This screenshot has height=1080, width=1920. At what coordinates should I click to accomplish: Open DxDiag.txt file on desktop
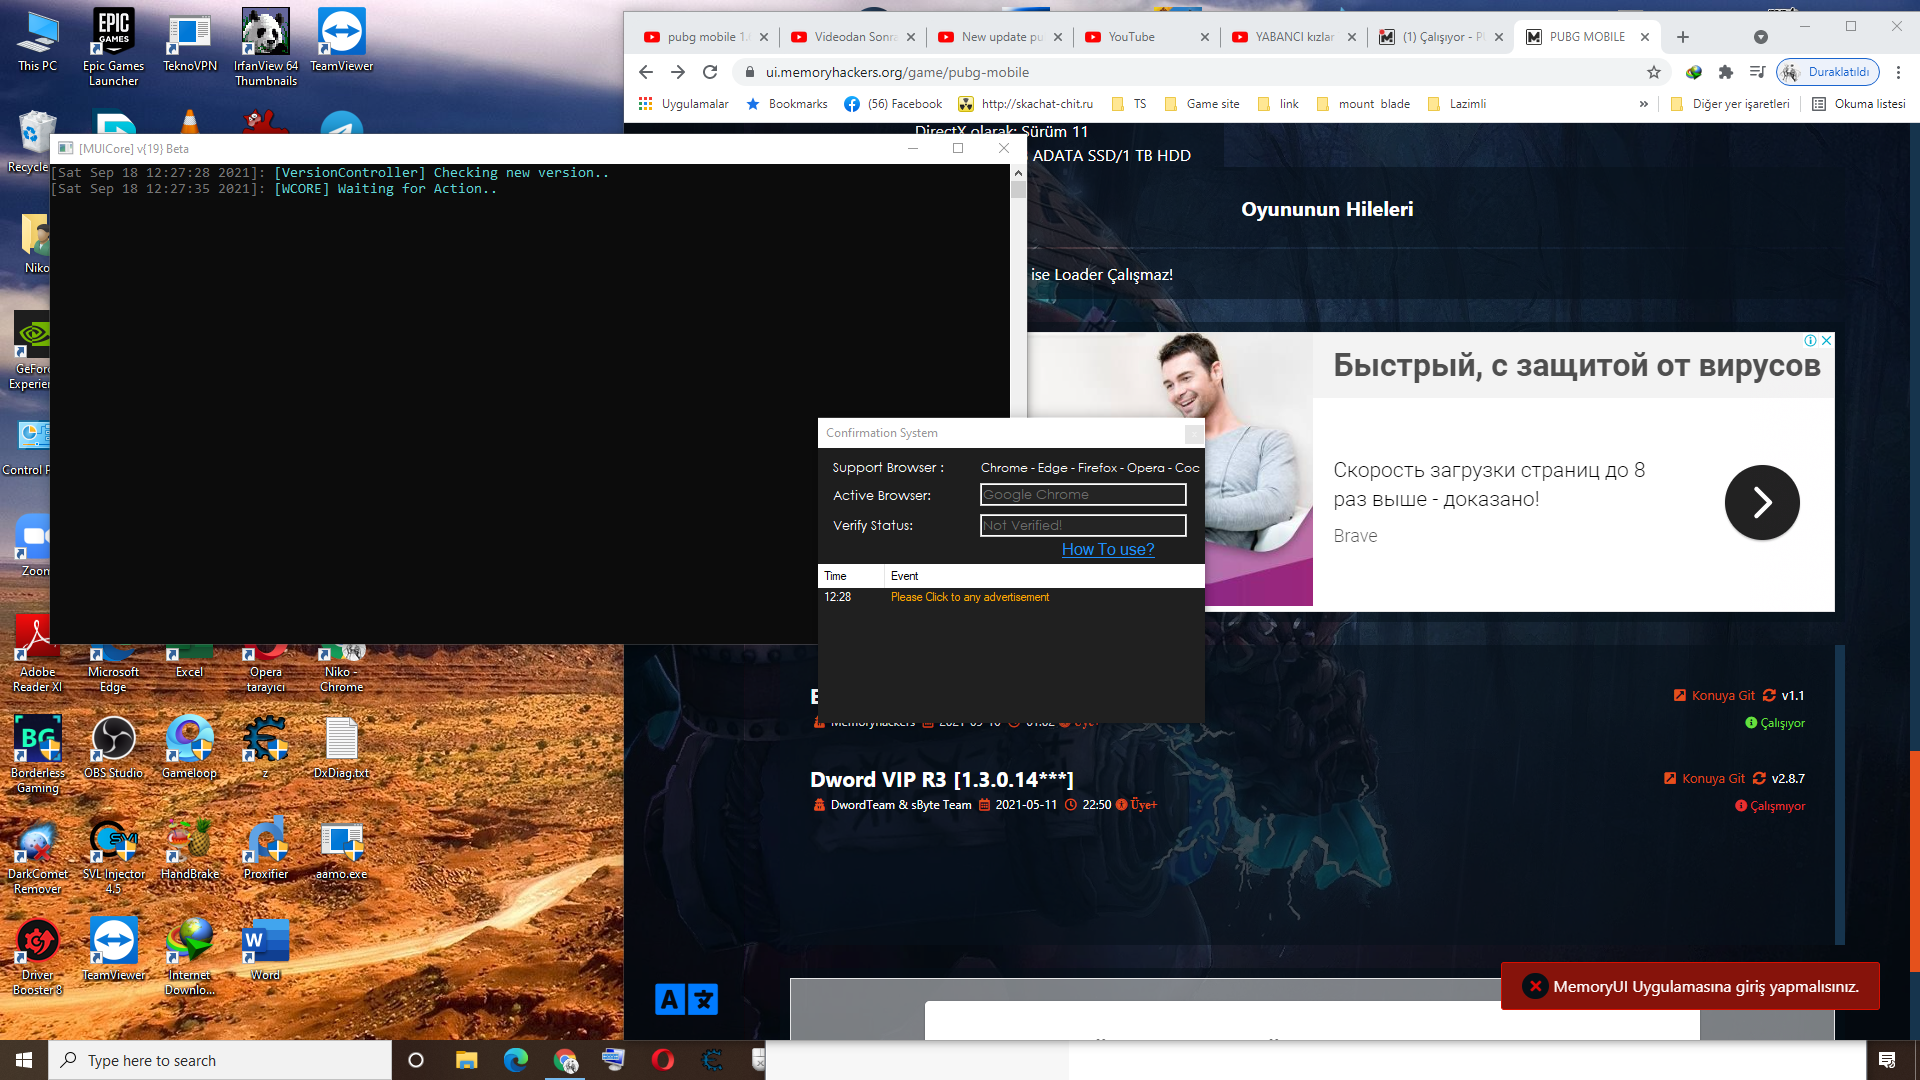click(342, 747)
